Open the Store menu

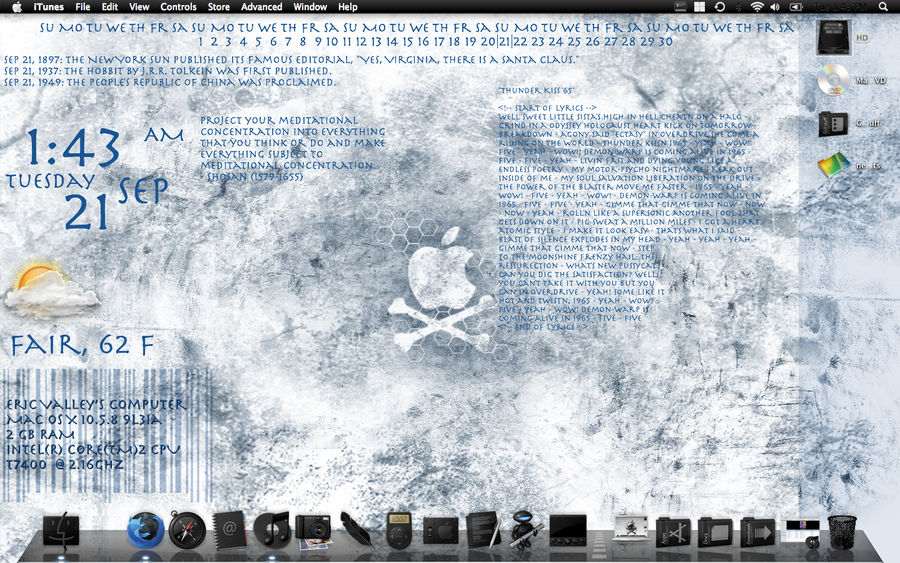(x=219, y=7)
